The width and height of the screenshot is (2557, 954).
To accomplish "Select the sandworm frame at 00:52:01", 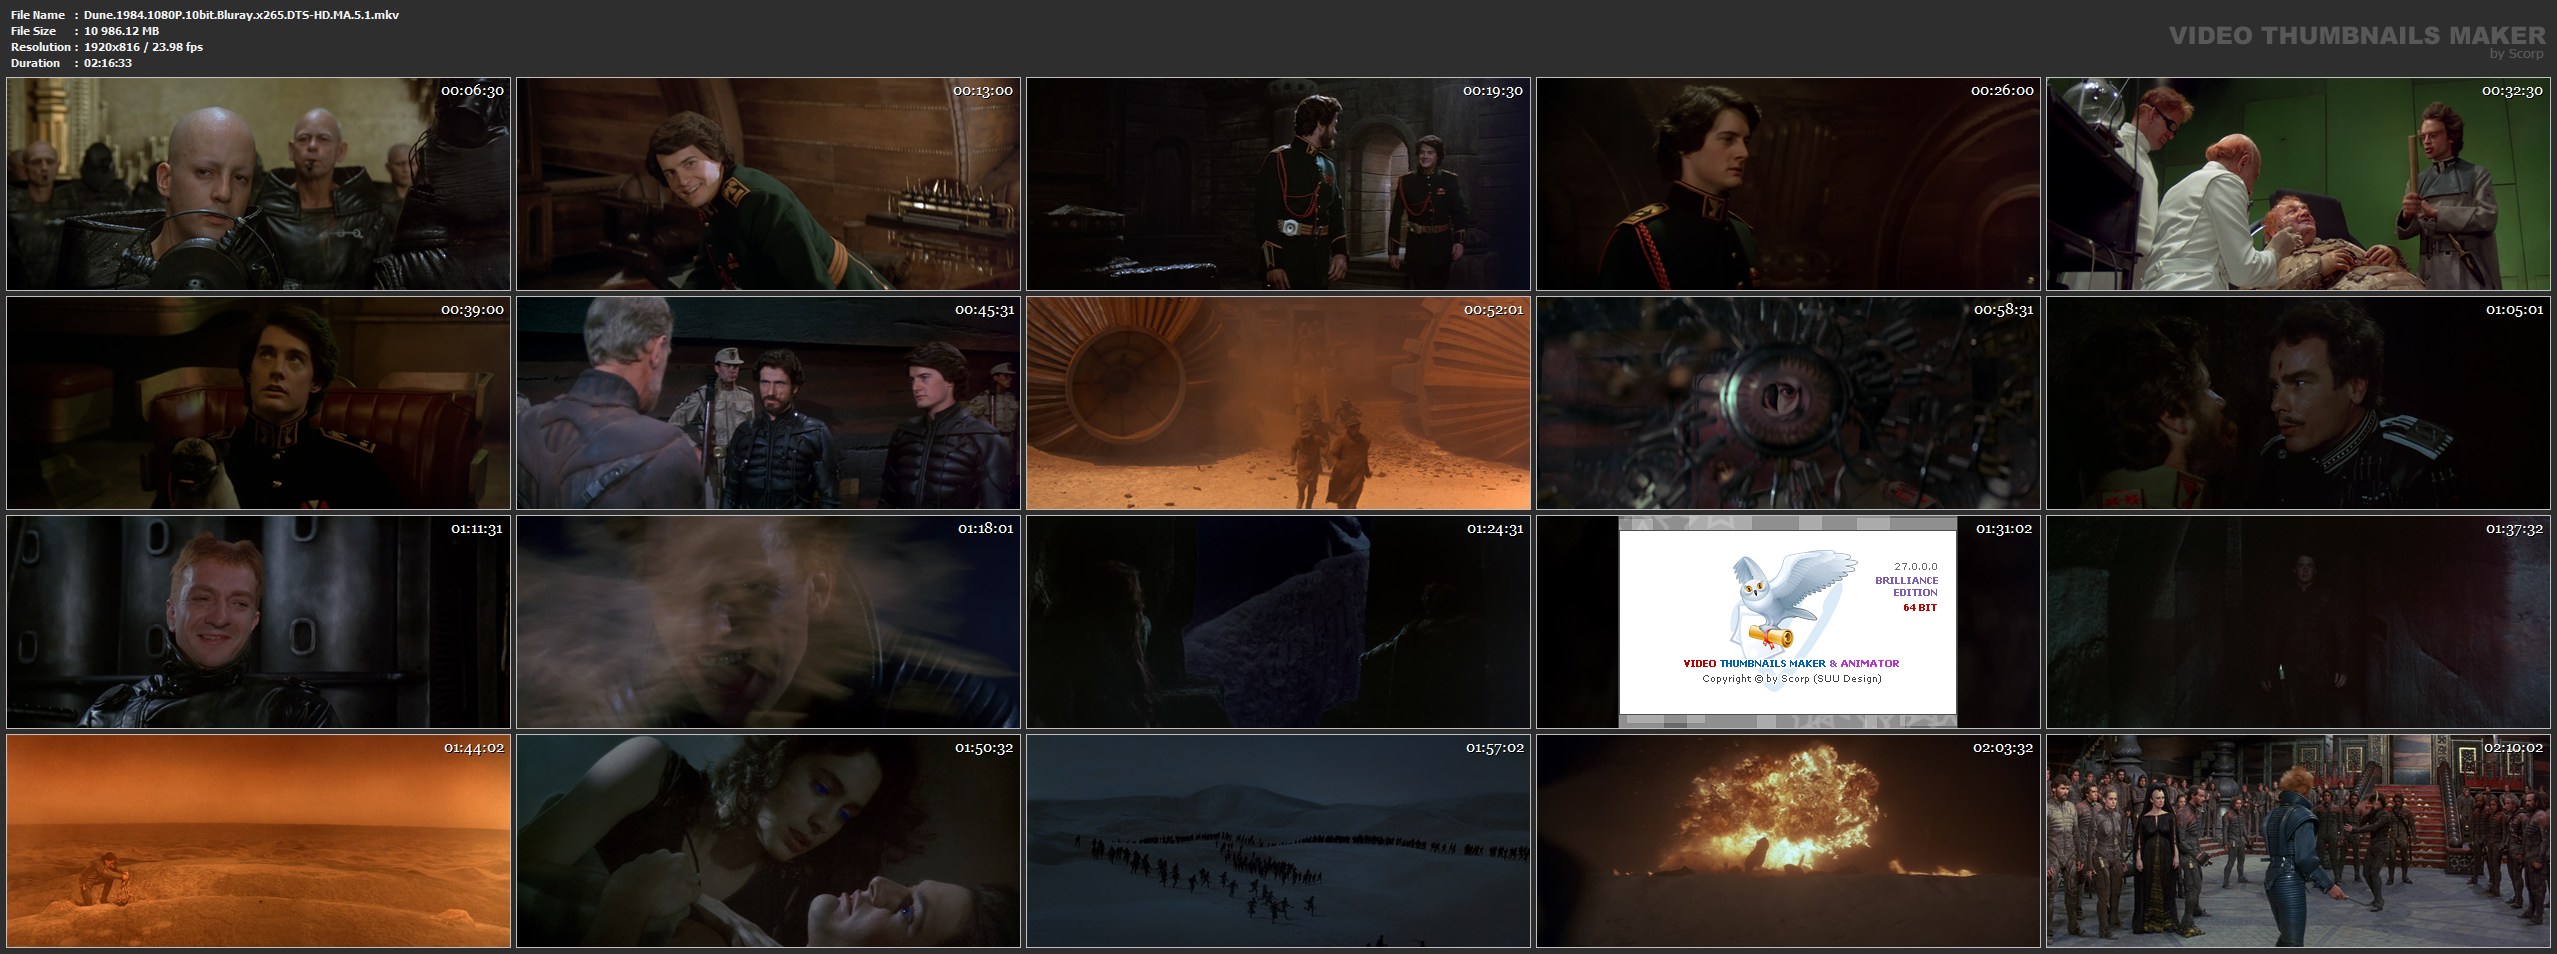I will coord(1278,403).
